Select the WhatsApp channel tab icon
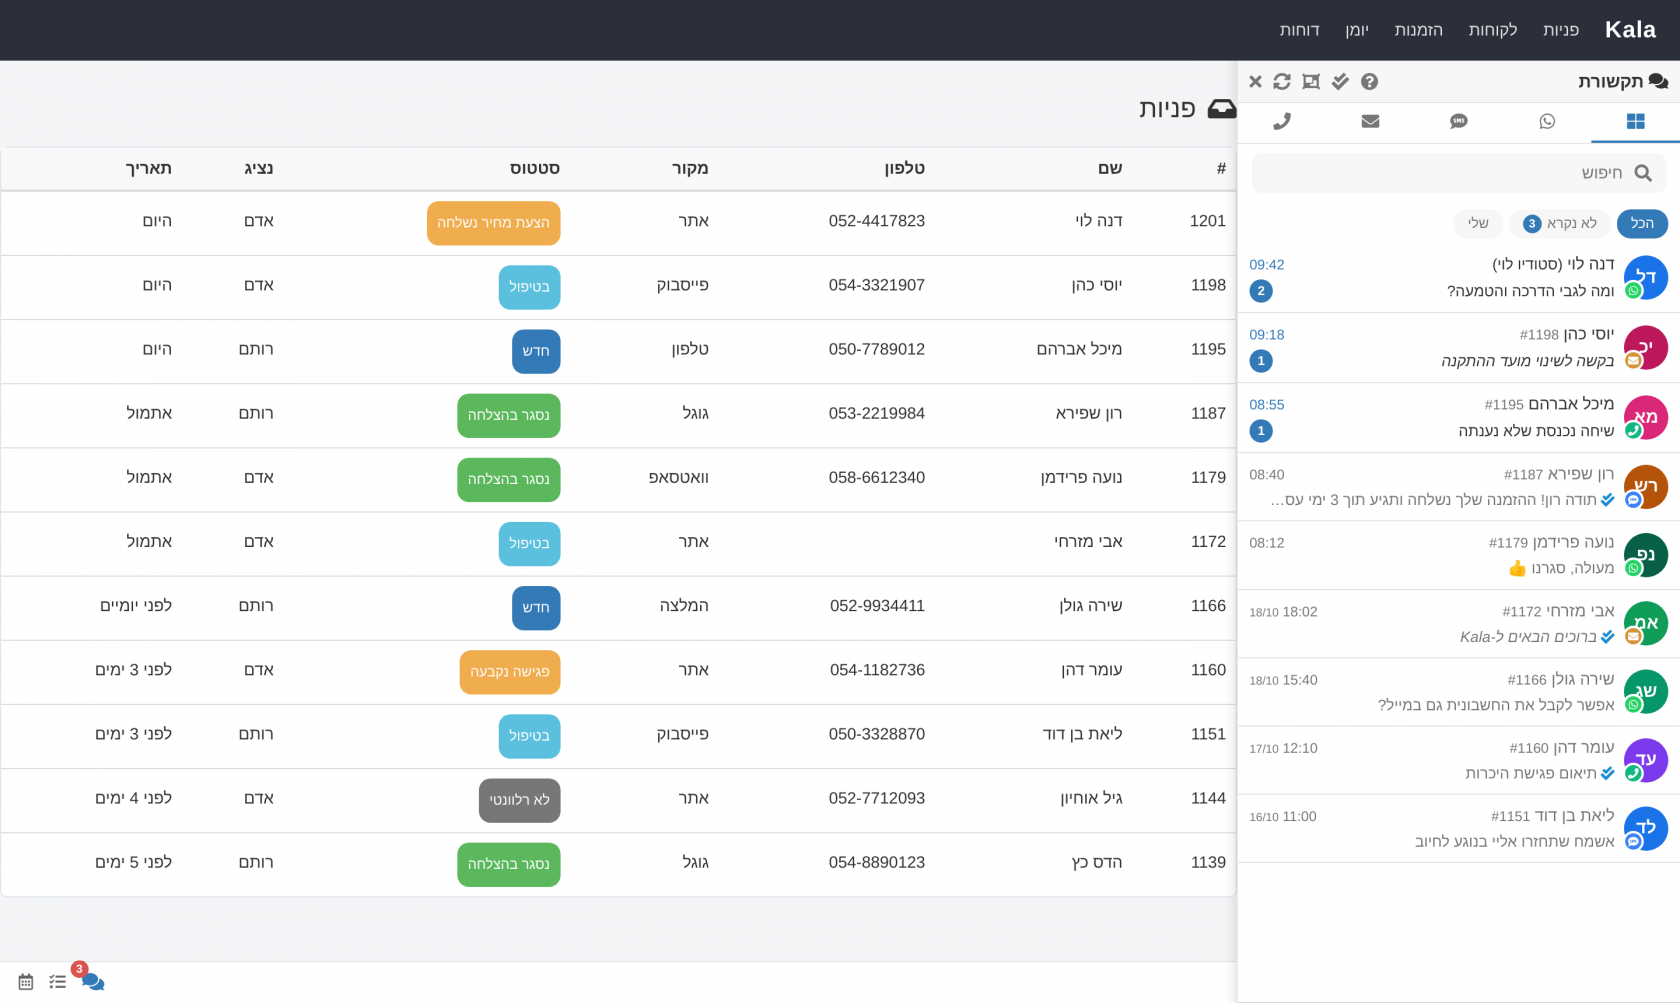This screenshot has width=1680, height=1003. (x=1547, y=122)
